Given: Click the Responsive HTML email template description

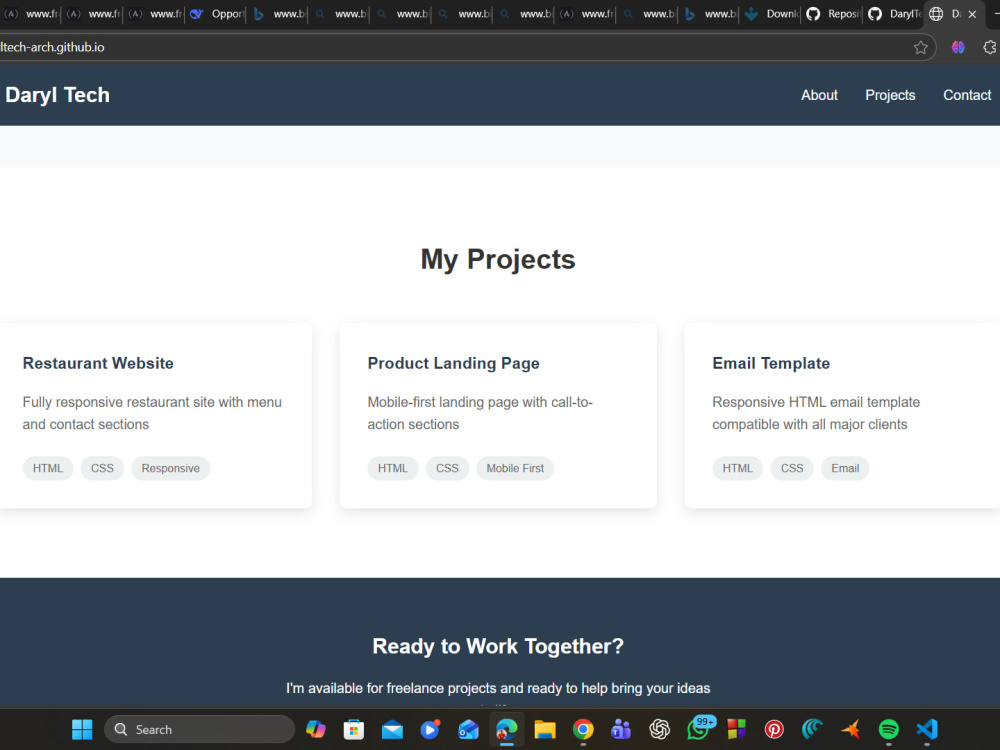Looking at the screenshot, I should click(816, 413).
